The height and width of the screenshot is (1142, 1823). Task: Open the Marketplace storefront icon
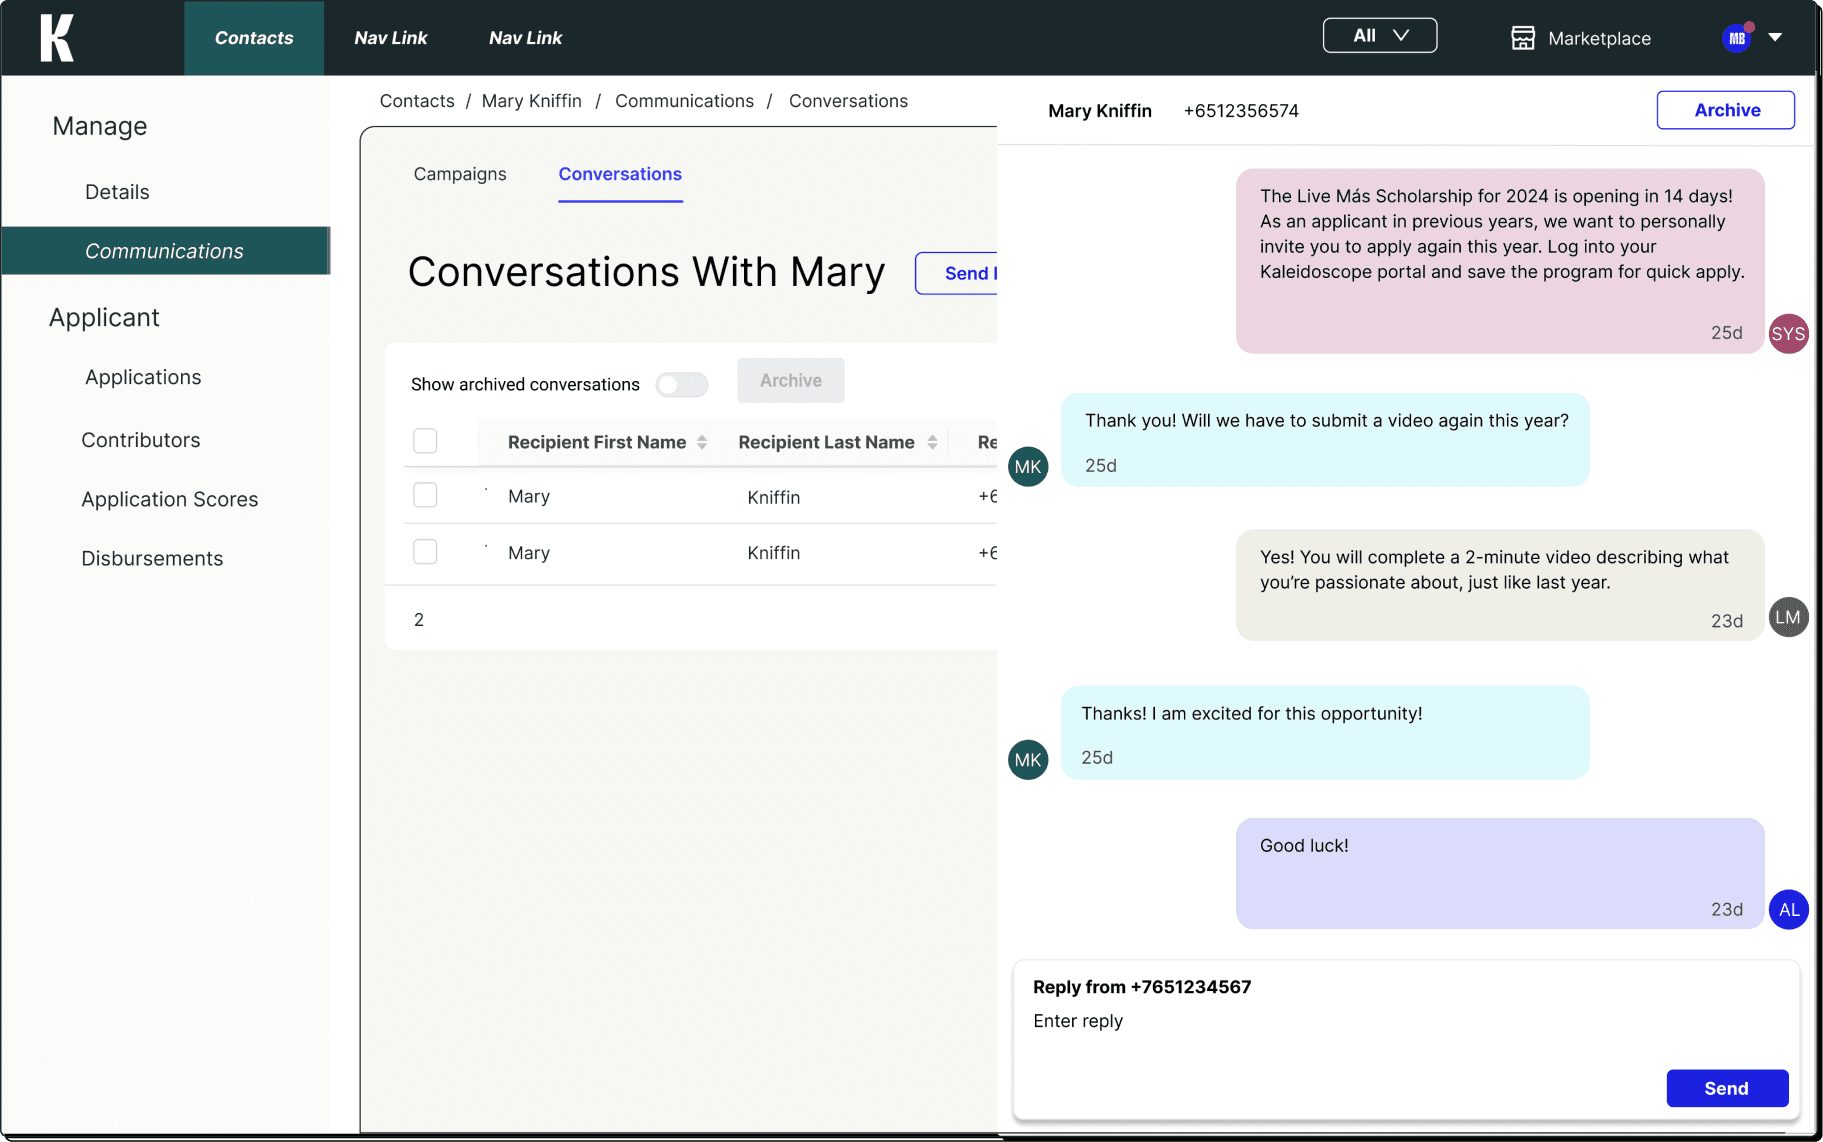pyautogui.click(x=1522, y=38)
